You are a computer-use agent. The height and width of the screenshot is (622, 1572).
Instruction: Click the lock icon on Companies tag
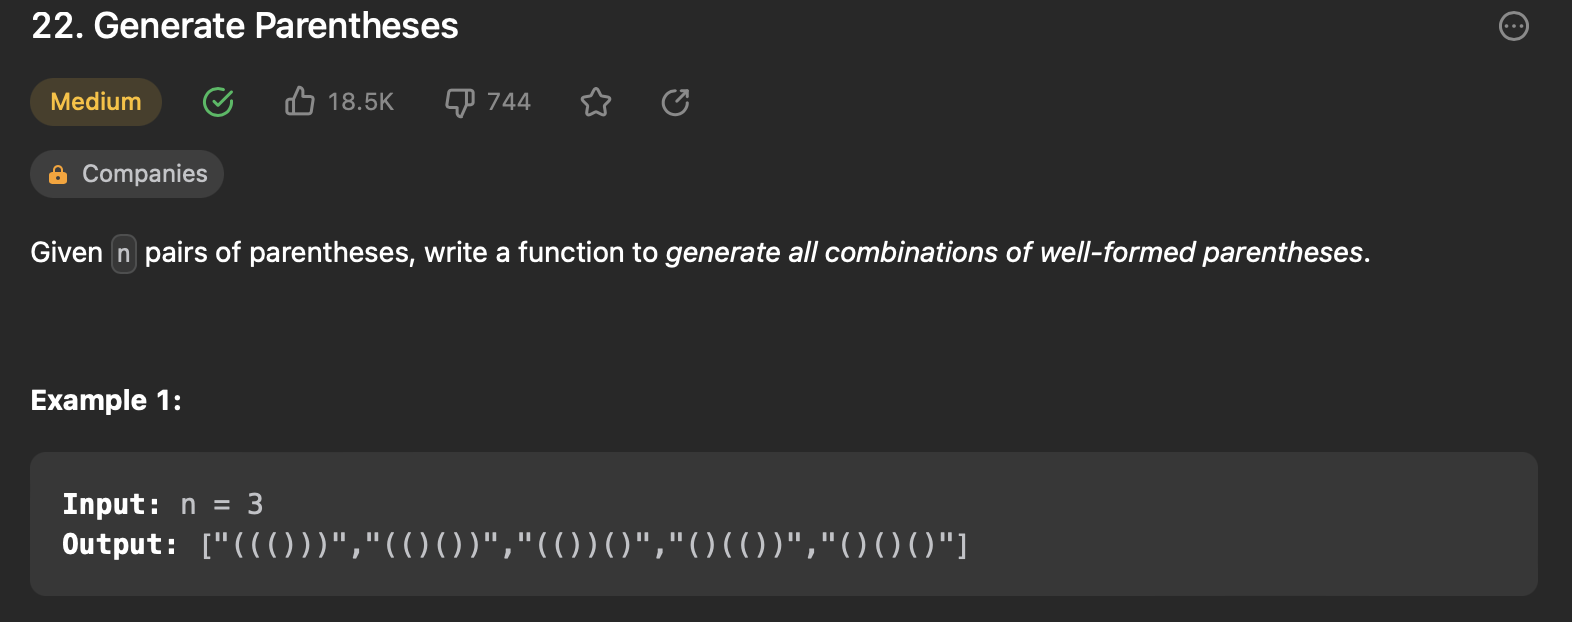pos(57,173)
